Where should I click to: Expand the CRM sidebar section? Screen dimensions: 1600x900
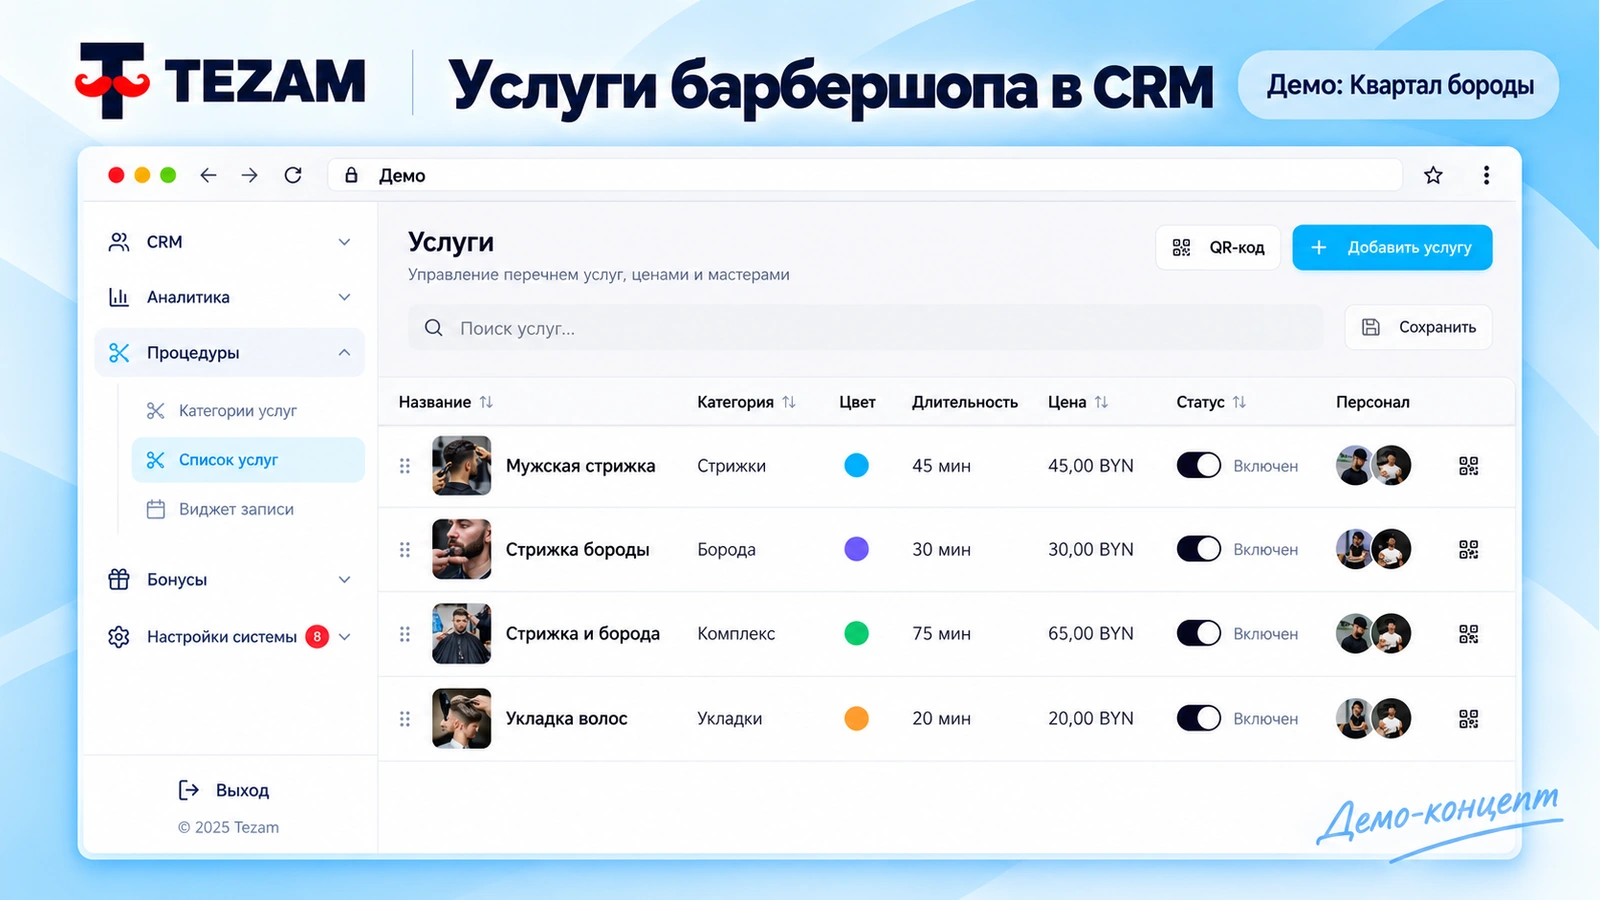(230, 242)
